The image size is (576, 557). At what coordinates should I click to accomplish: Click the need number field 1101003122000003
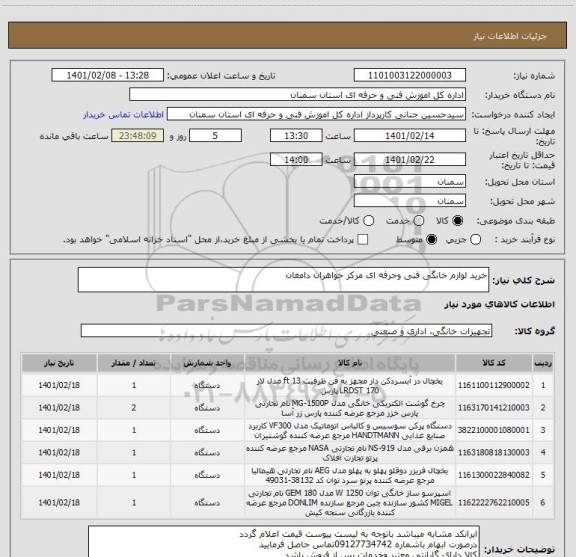click(410, 75)
